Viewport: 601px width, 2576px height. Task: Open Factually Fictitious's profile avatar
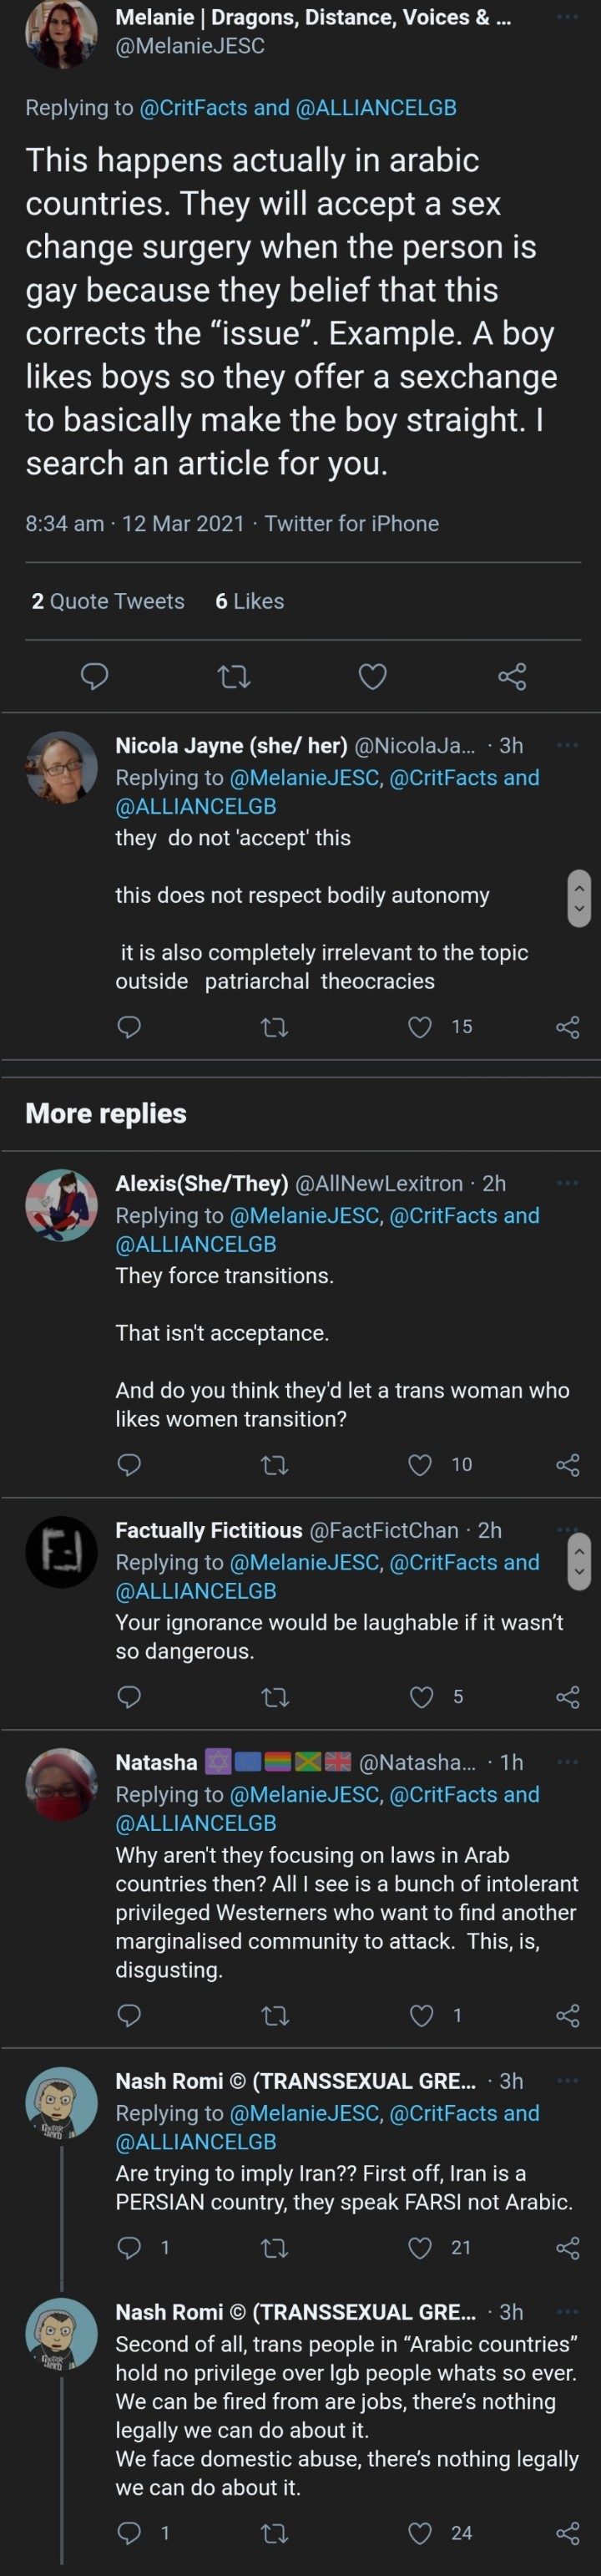[61, 1552]
